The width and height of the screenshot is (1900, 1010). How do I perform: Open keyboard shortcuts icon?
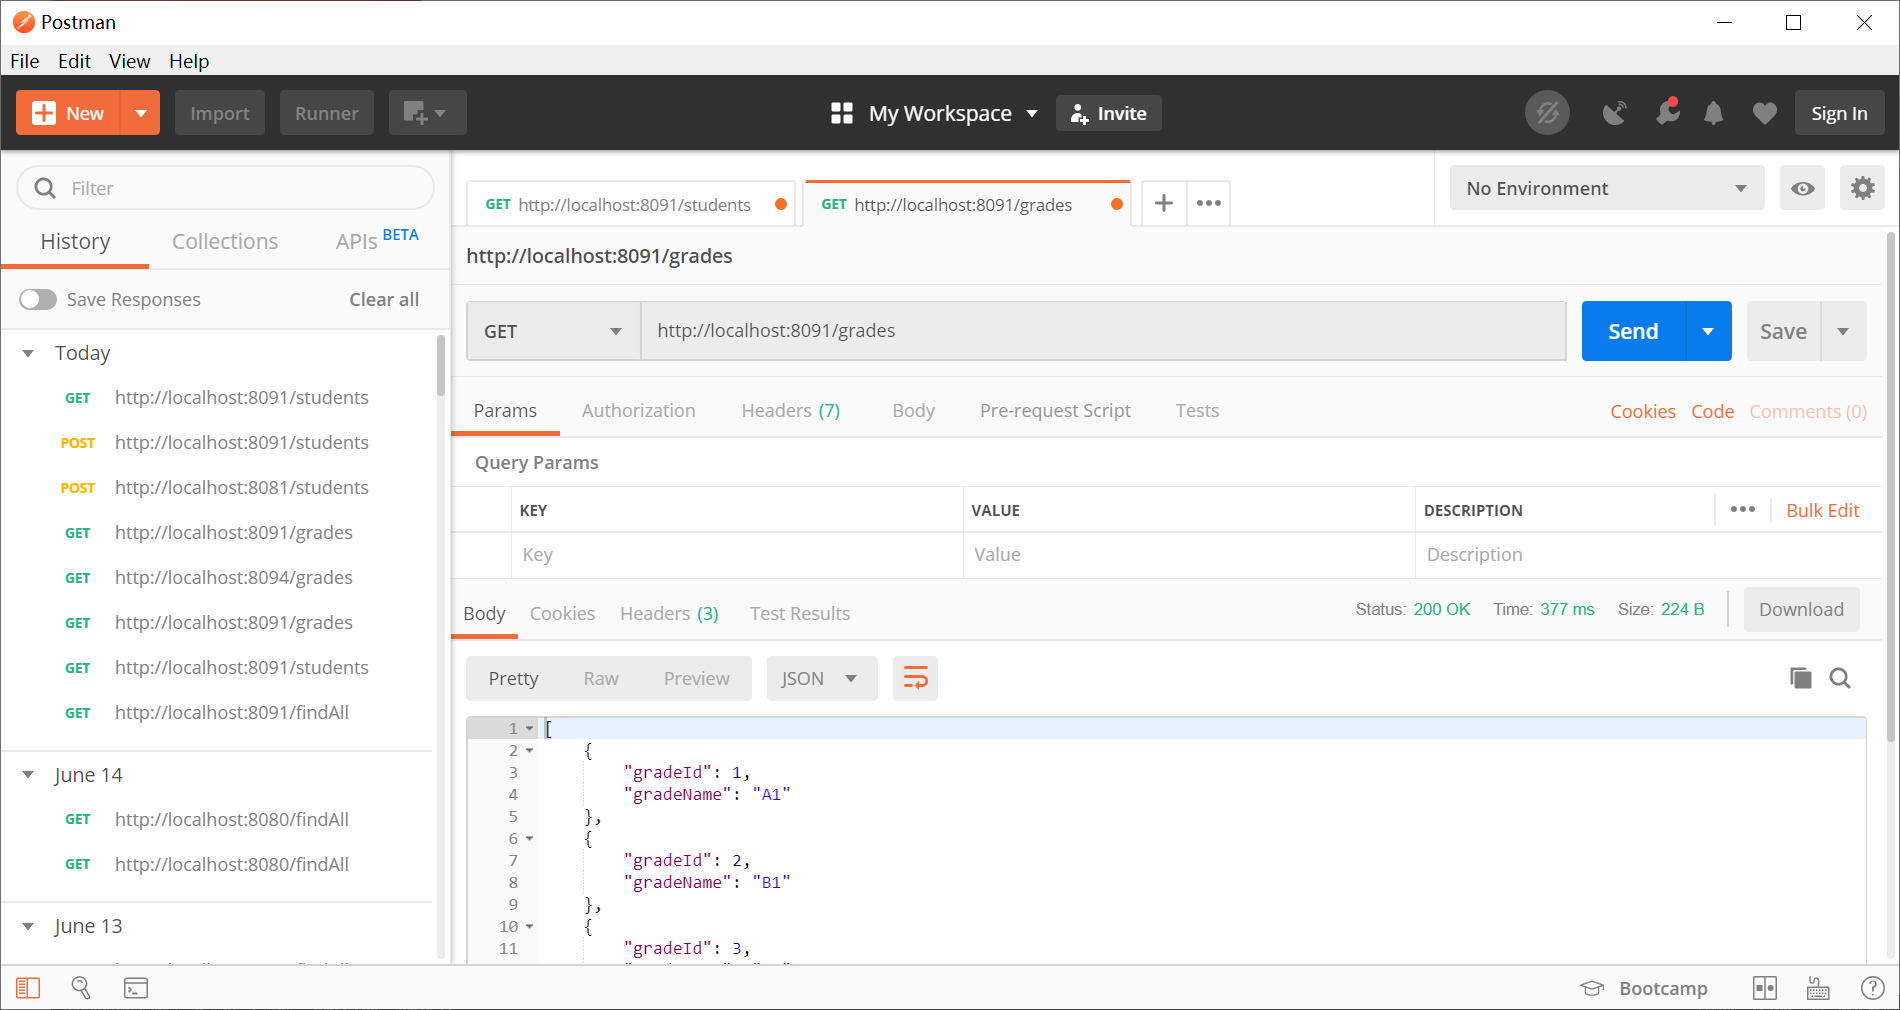pos(1818,989)
